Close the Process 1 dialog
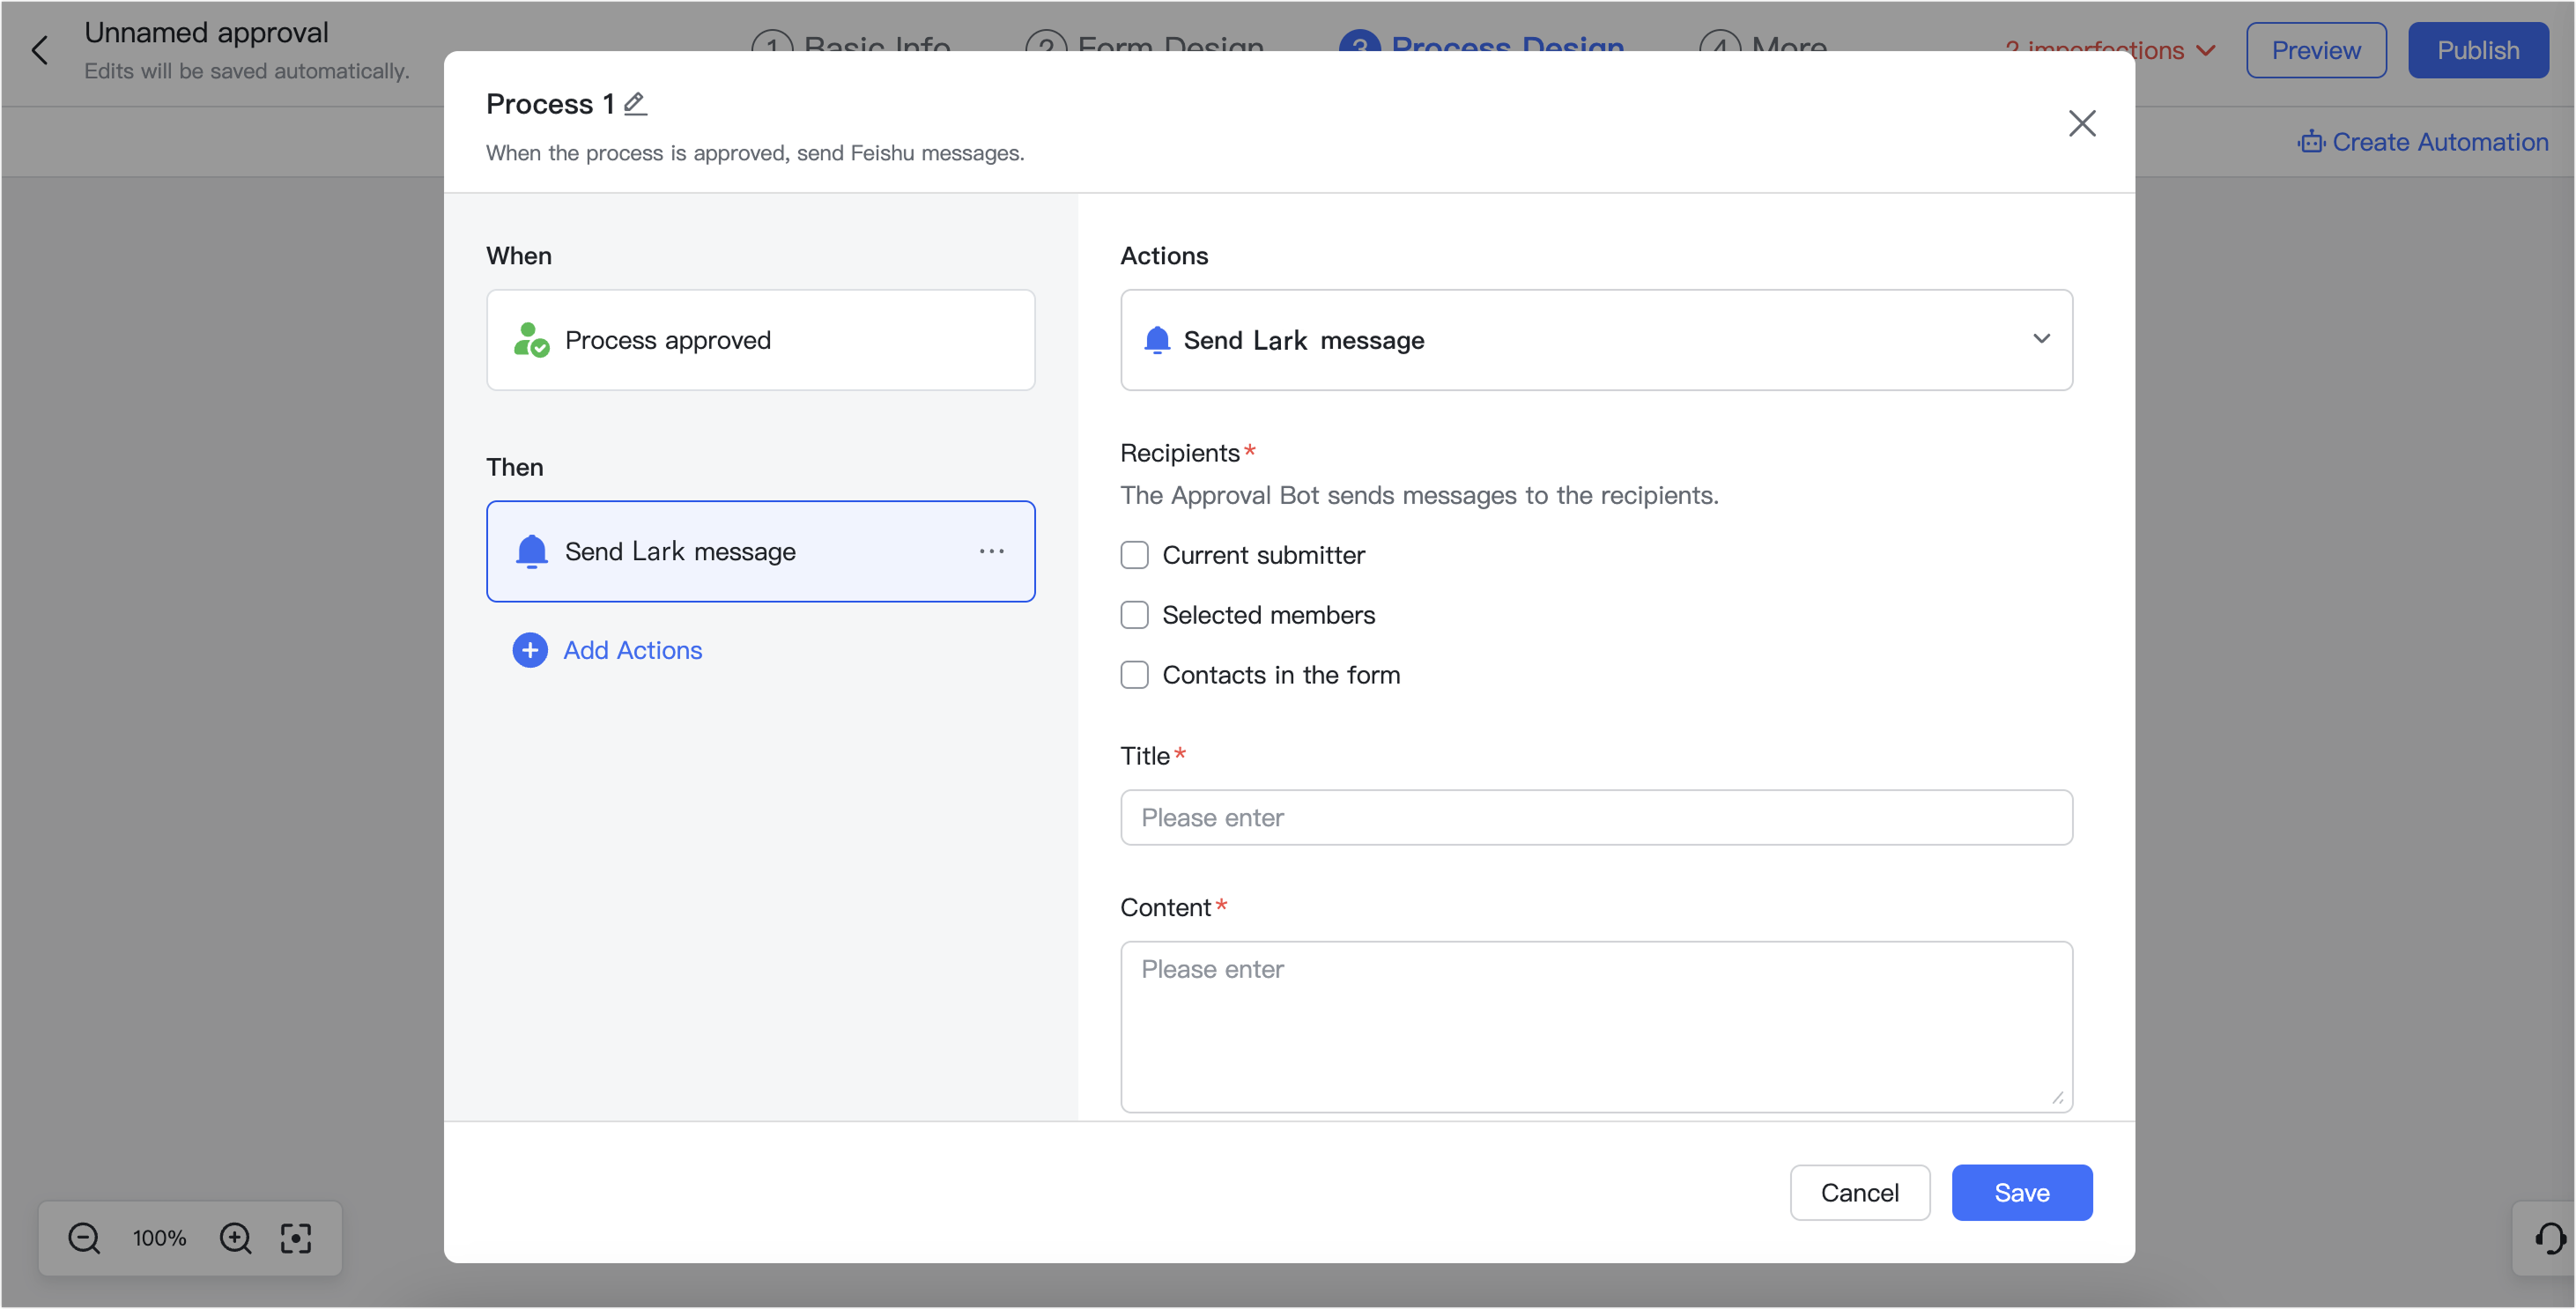 tap(2082, 123)
